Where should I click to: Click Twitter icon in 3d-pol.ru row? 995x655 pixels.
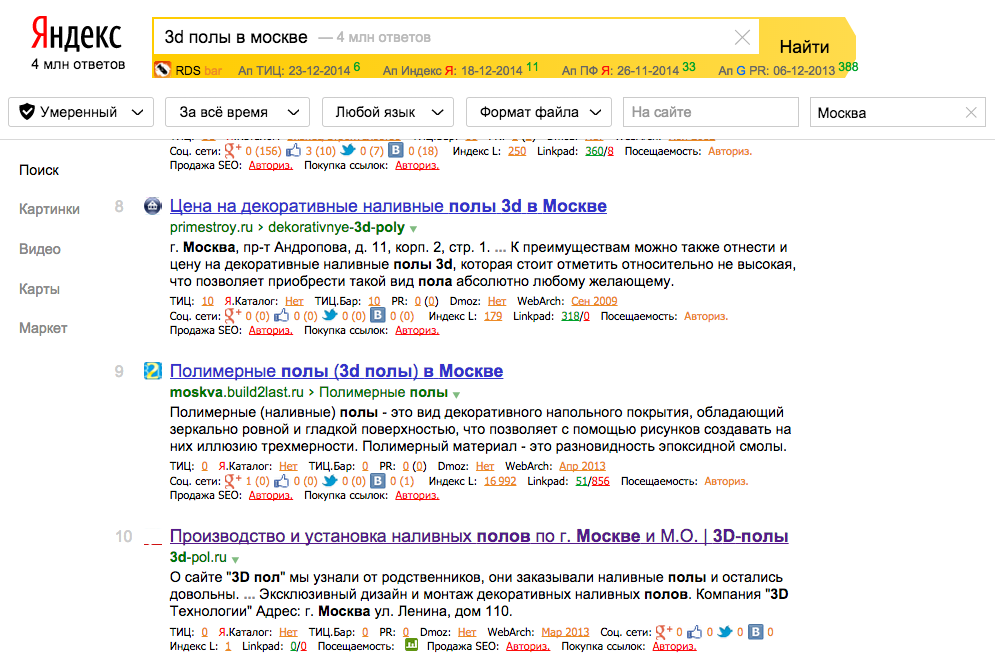(x=725, y=632)
